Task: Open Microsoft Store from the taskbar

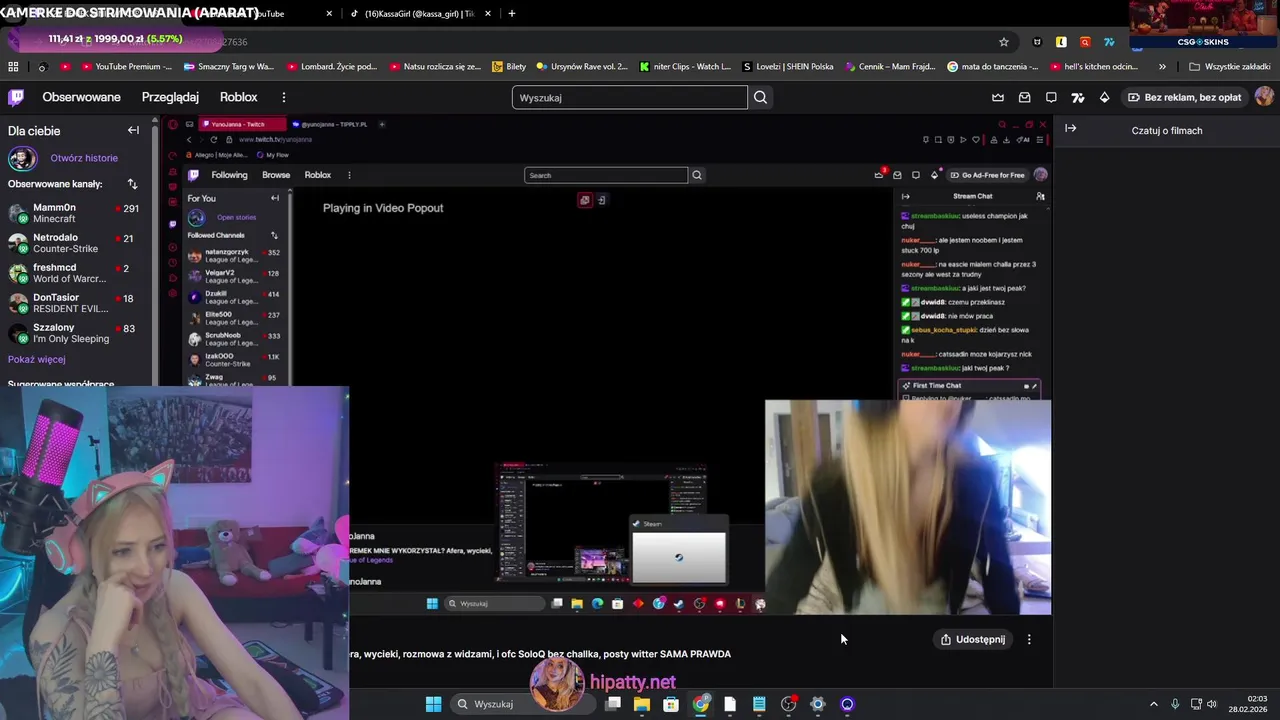Action: 671,704
